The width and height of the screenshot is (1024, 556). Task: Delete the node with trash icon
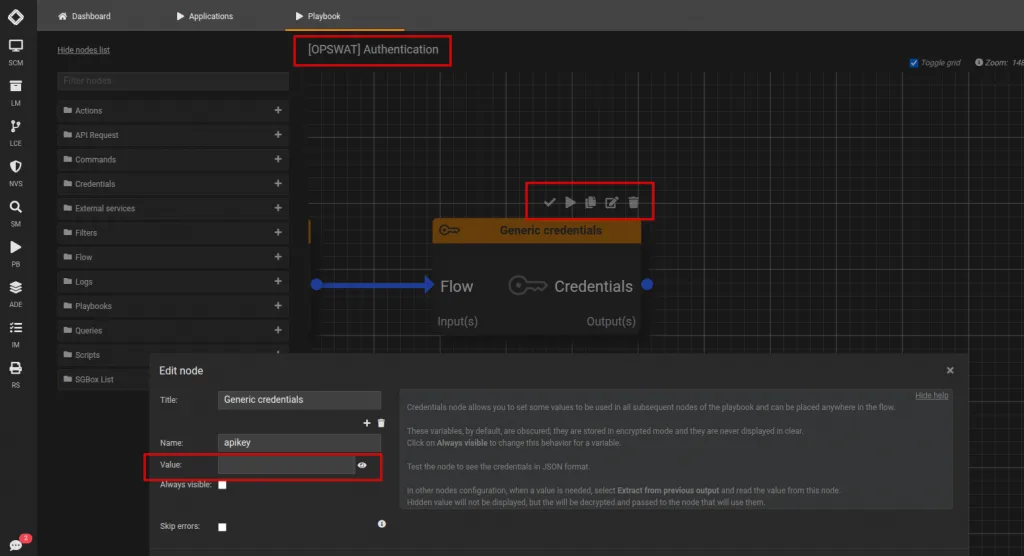[x=633, y=203]
